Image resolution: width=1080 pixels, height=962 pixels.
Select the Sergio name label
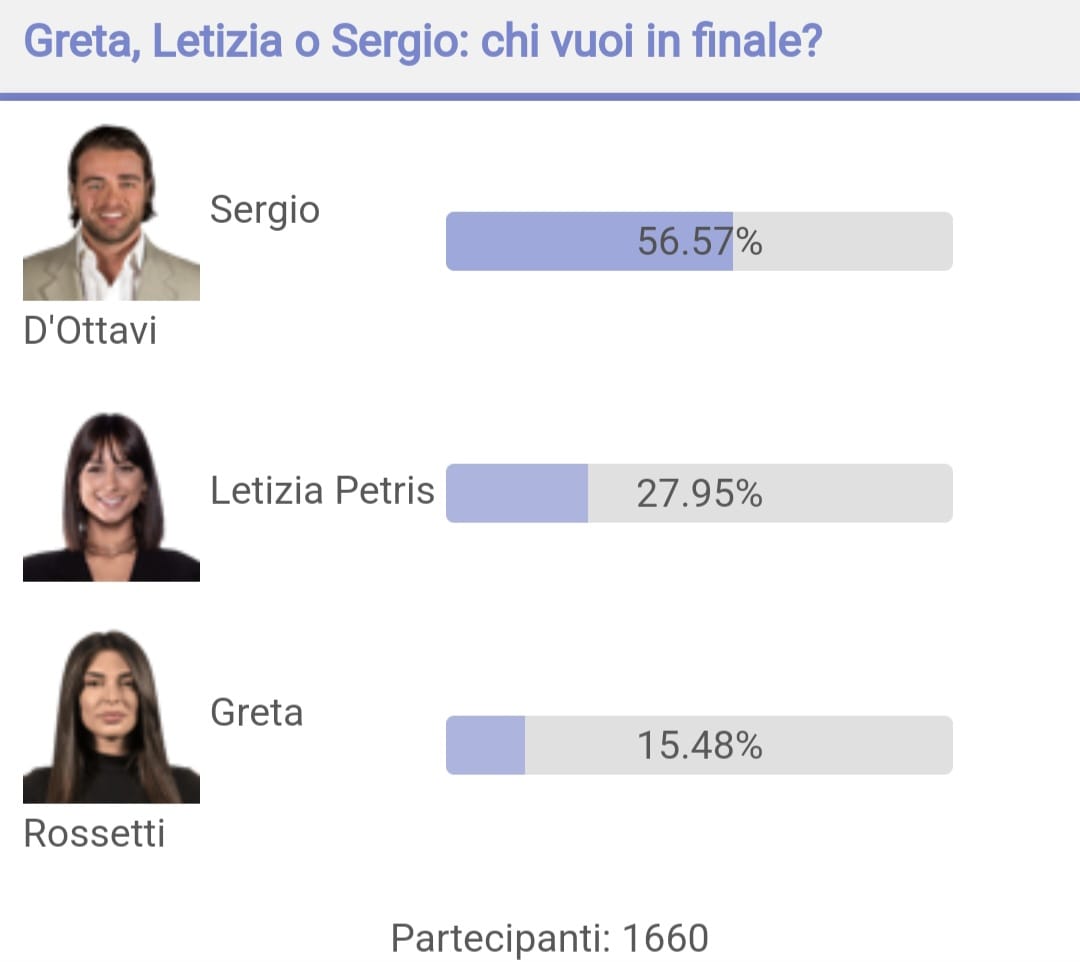[264, 211]
